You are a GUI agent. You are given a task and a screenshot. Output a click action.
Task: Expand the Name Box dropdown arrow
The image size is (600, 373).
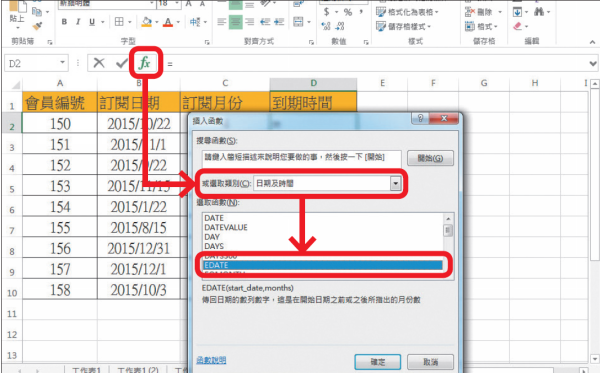tap(62, 63)
